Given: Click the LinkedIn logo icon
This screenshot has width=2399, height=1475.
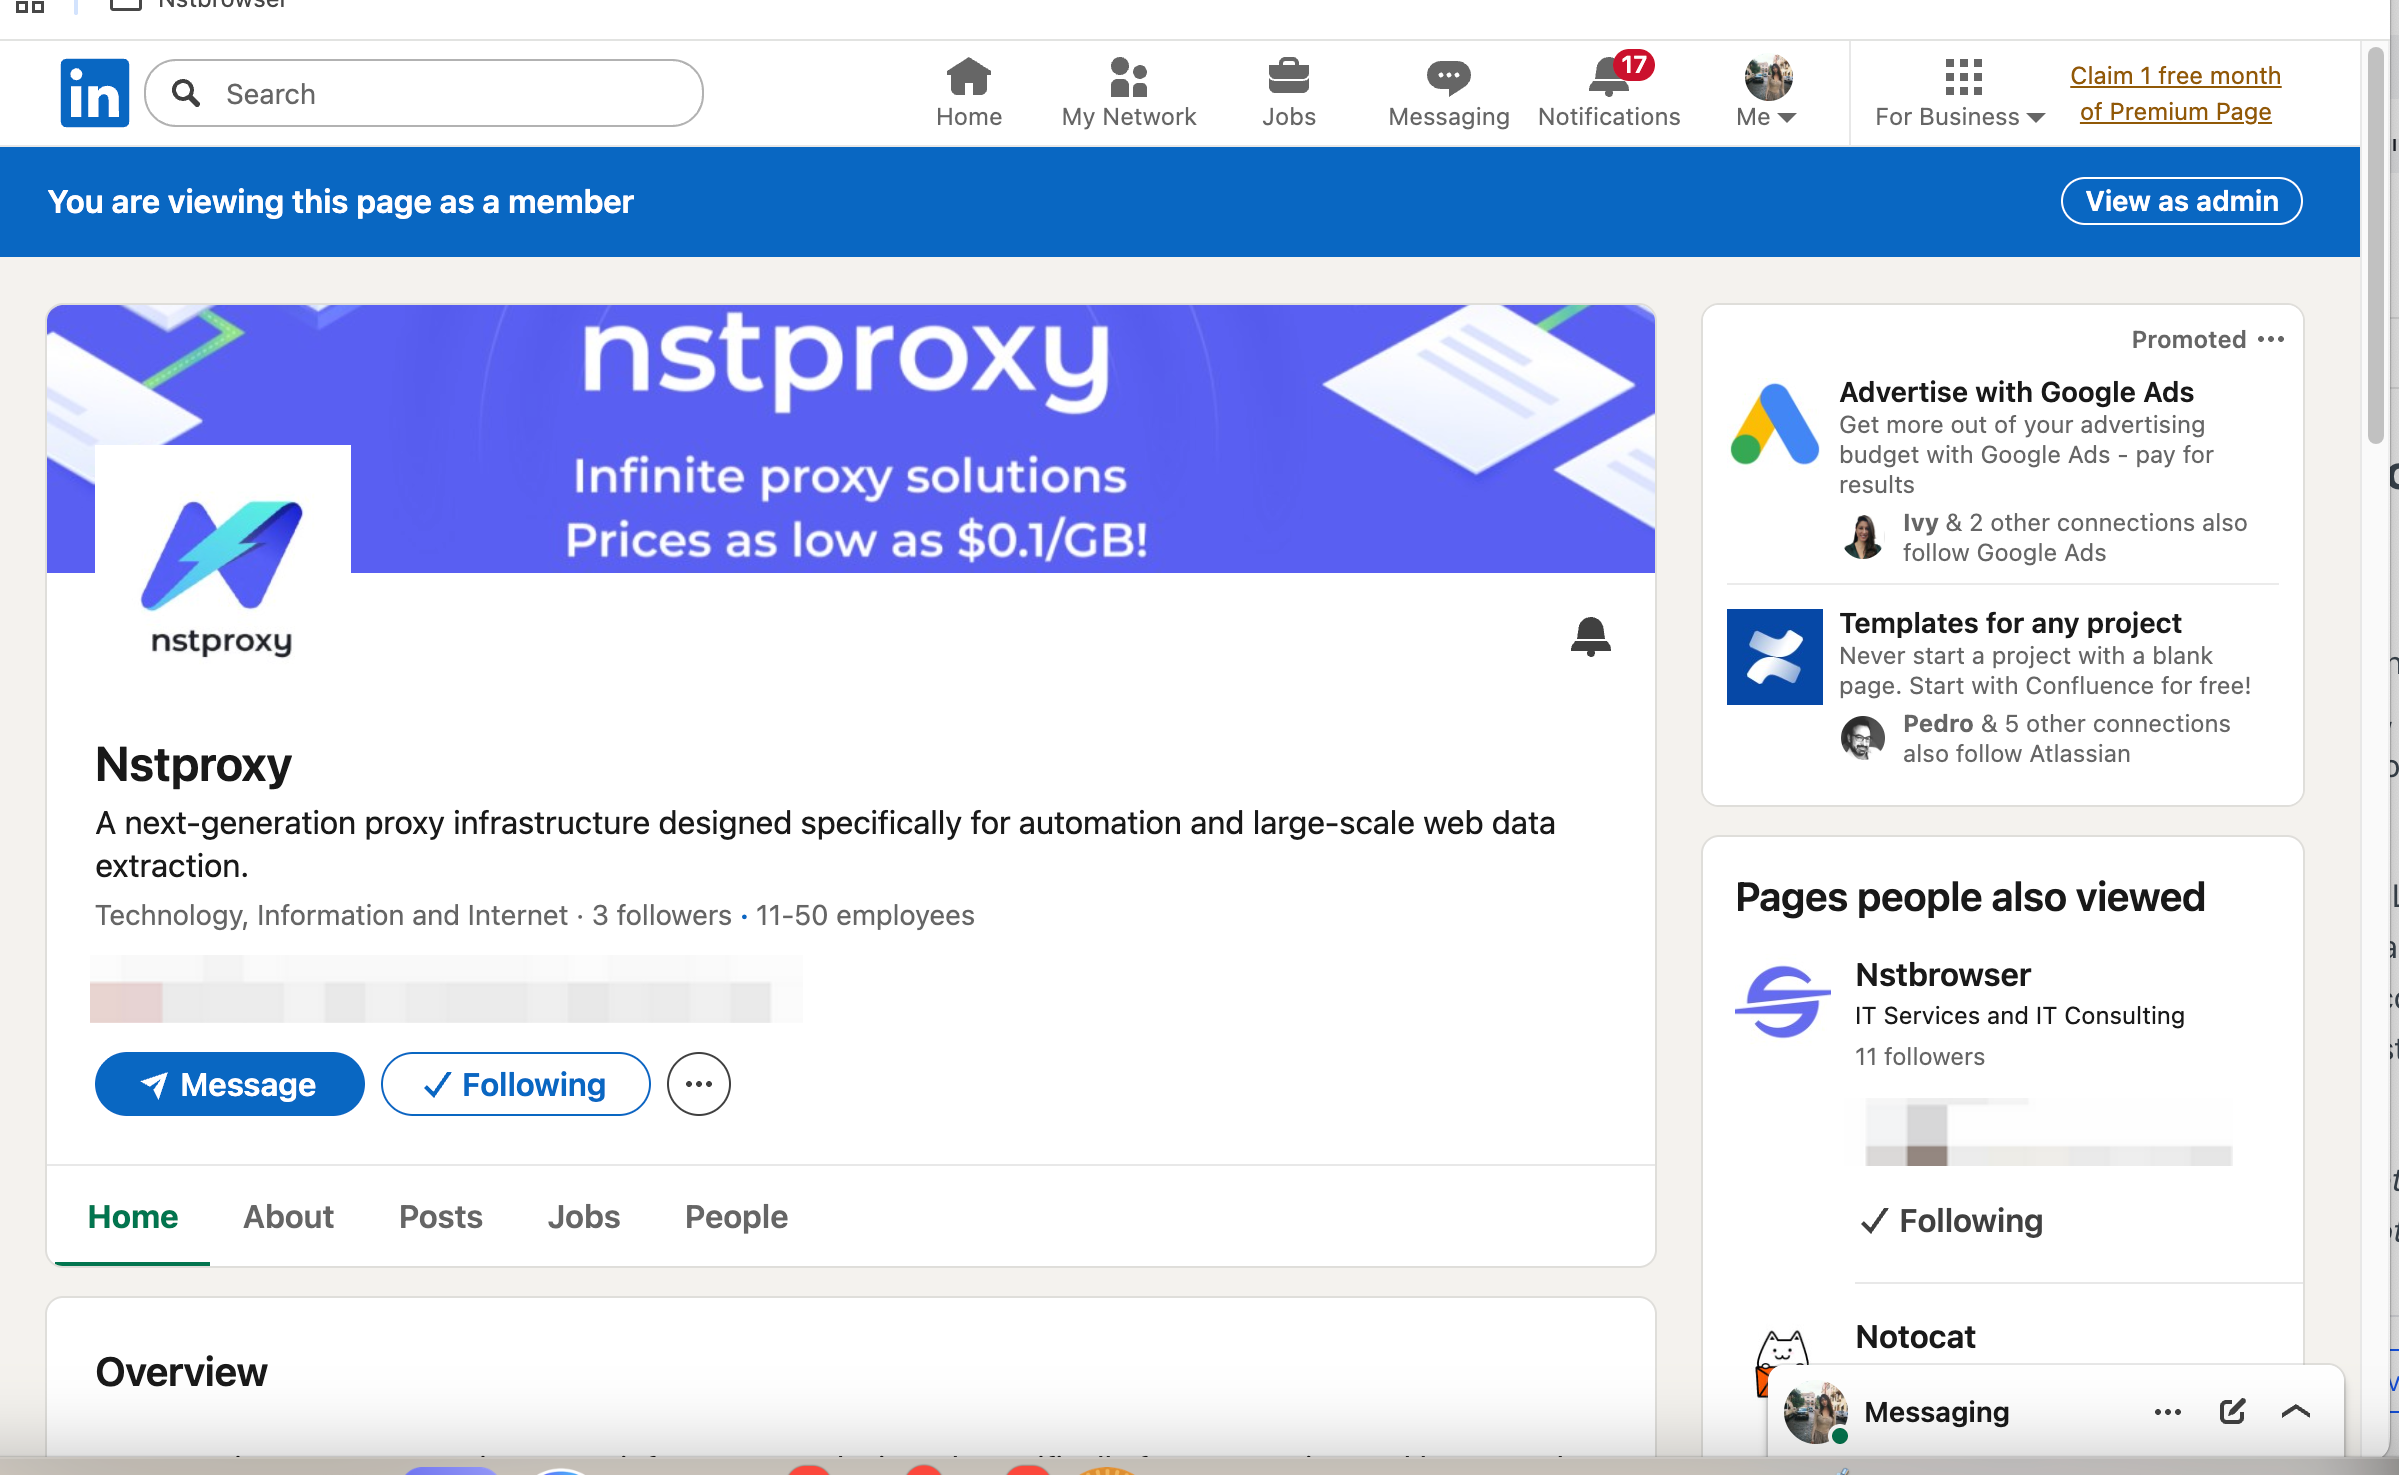Looking at the screenshot, I should tap(94, 93).
